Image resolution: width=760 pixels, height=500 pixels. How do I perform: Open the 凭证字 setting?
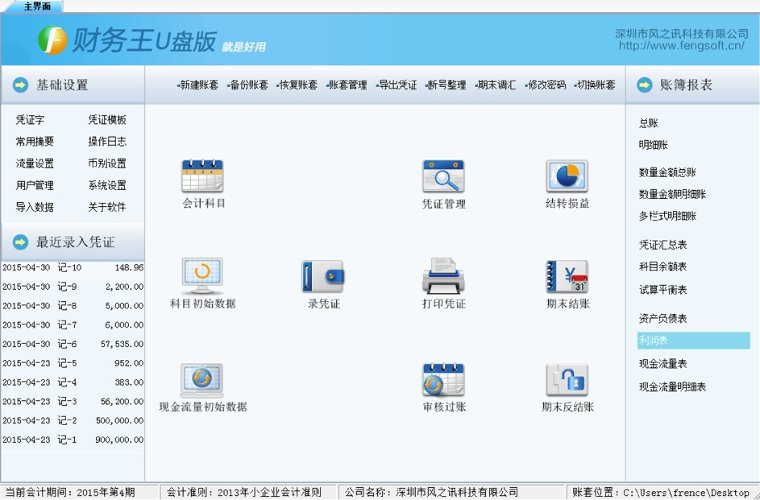coord(30,120)
